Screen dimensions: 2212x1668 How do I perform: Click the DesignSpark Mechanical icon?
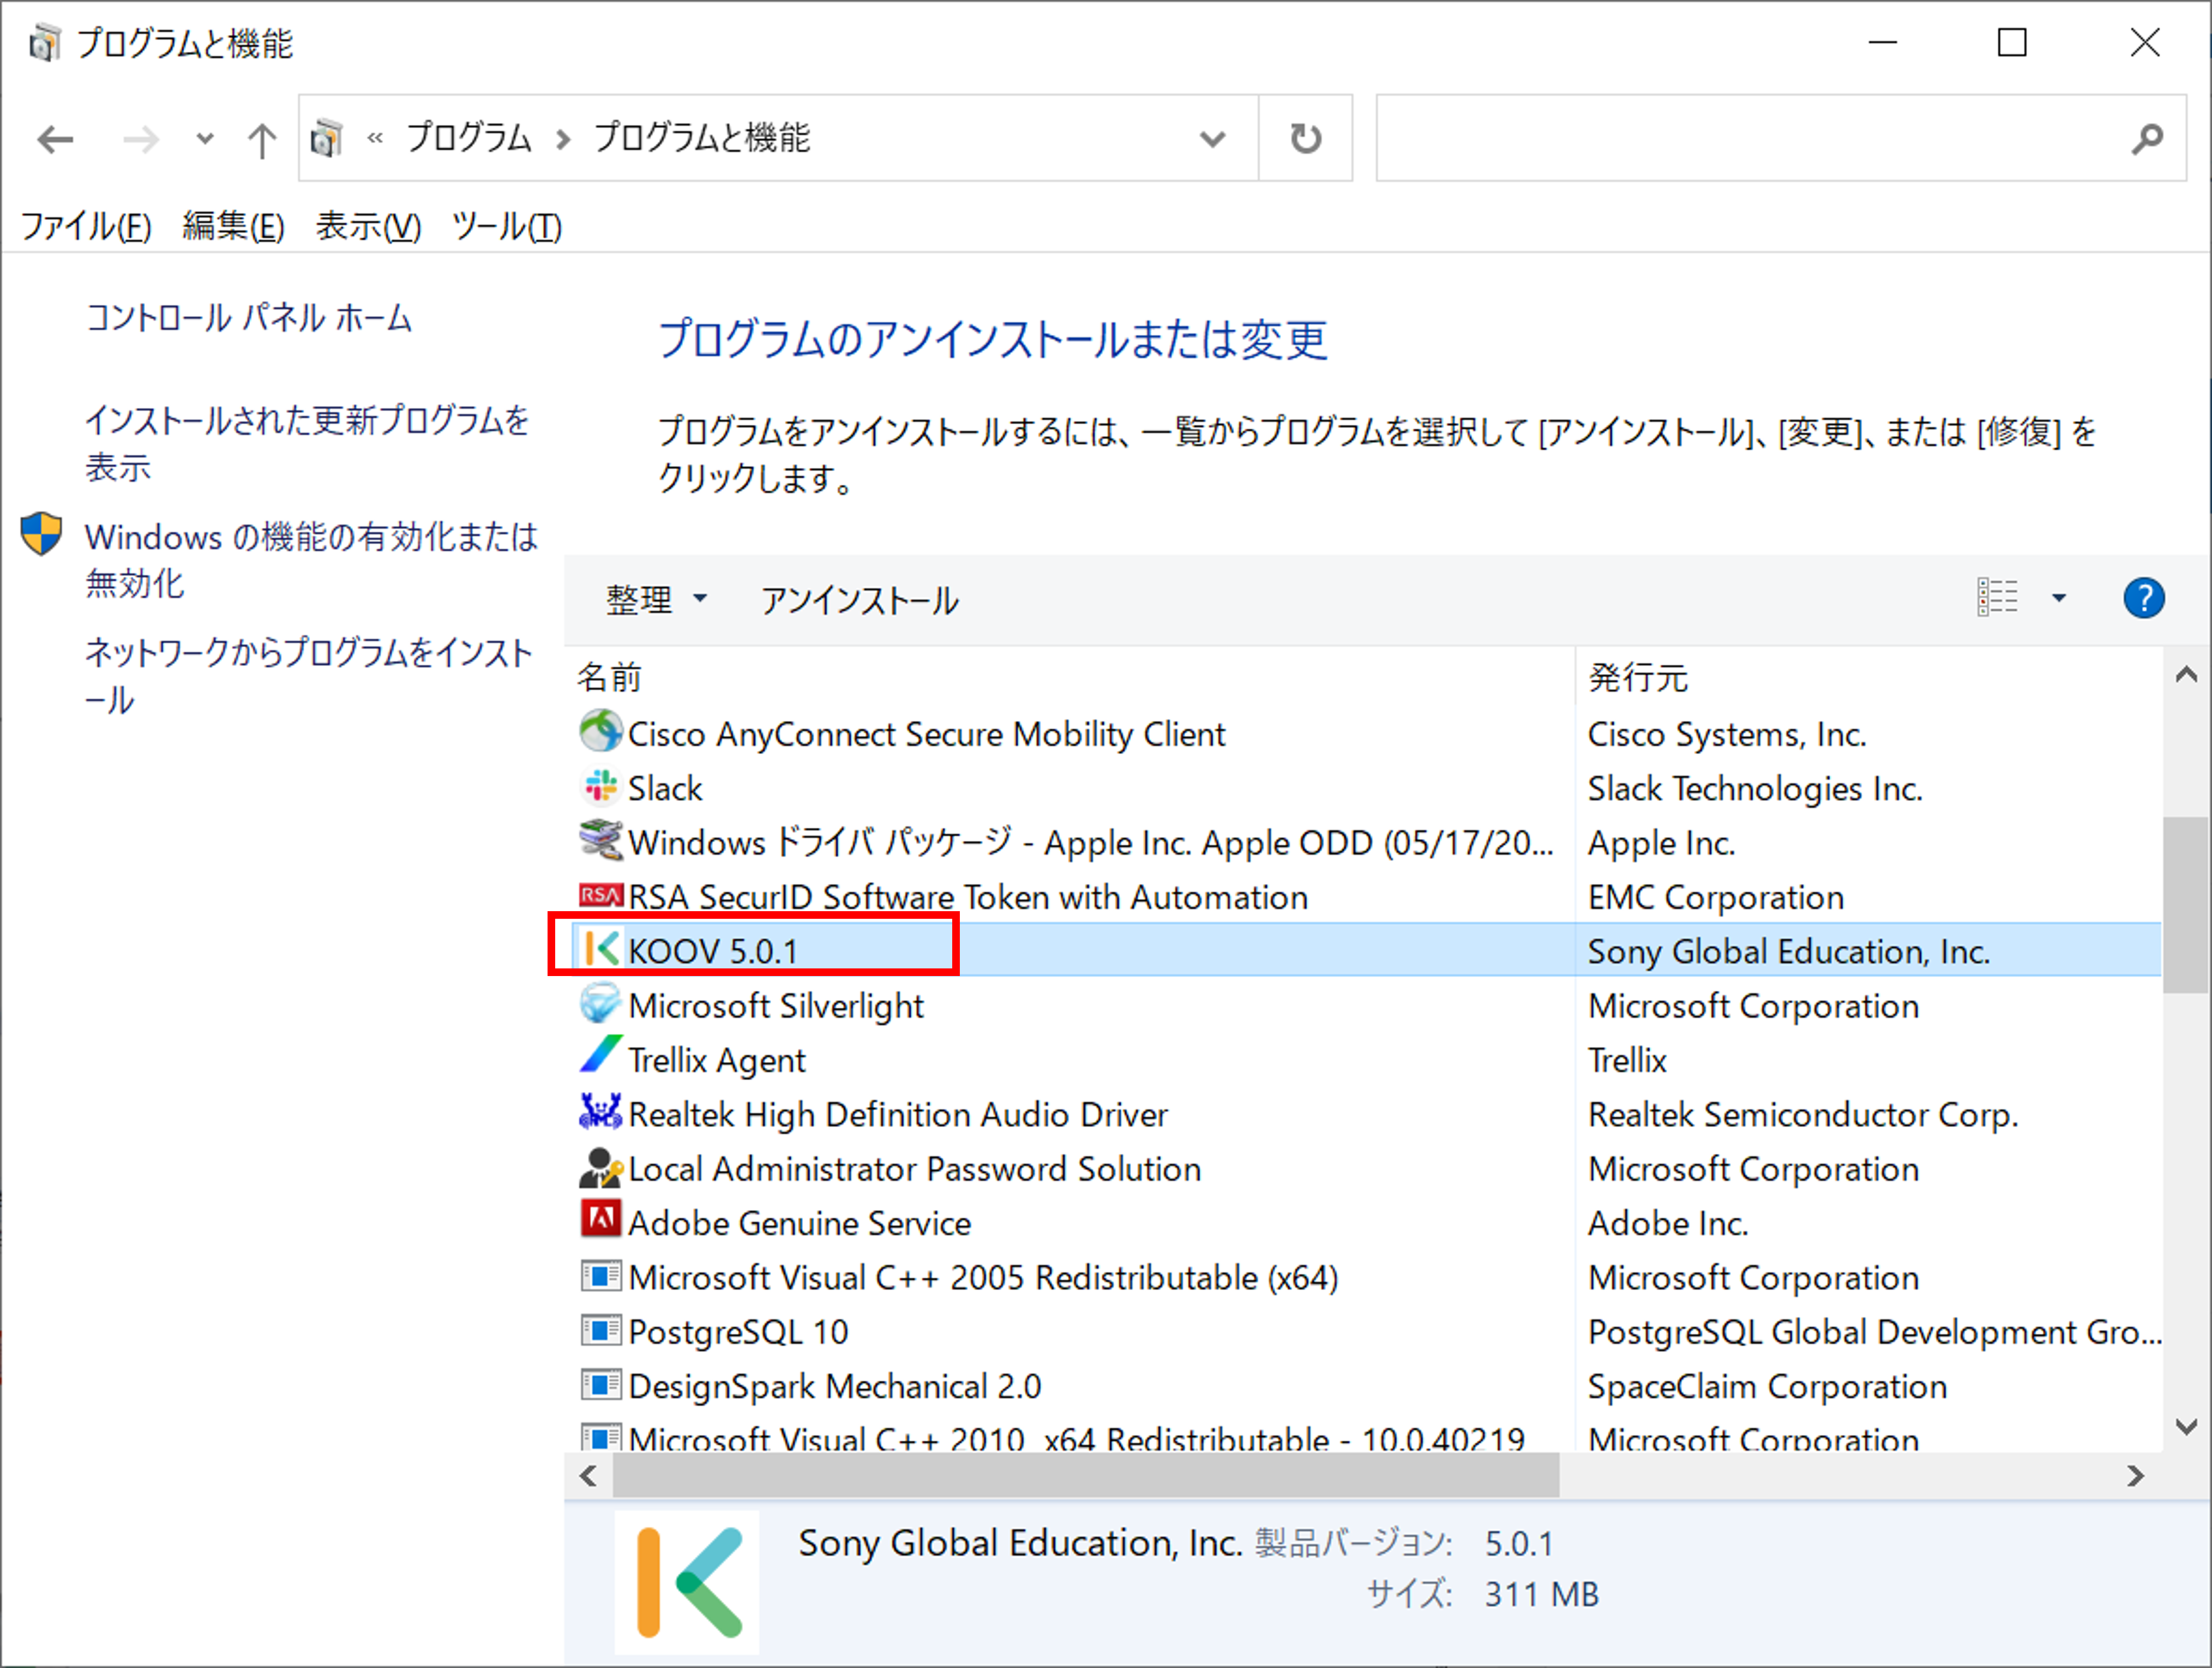pyautogui.click(x=600, y=1385)
